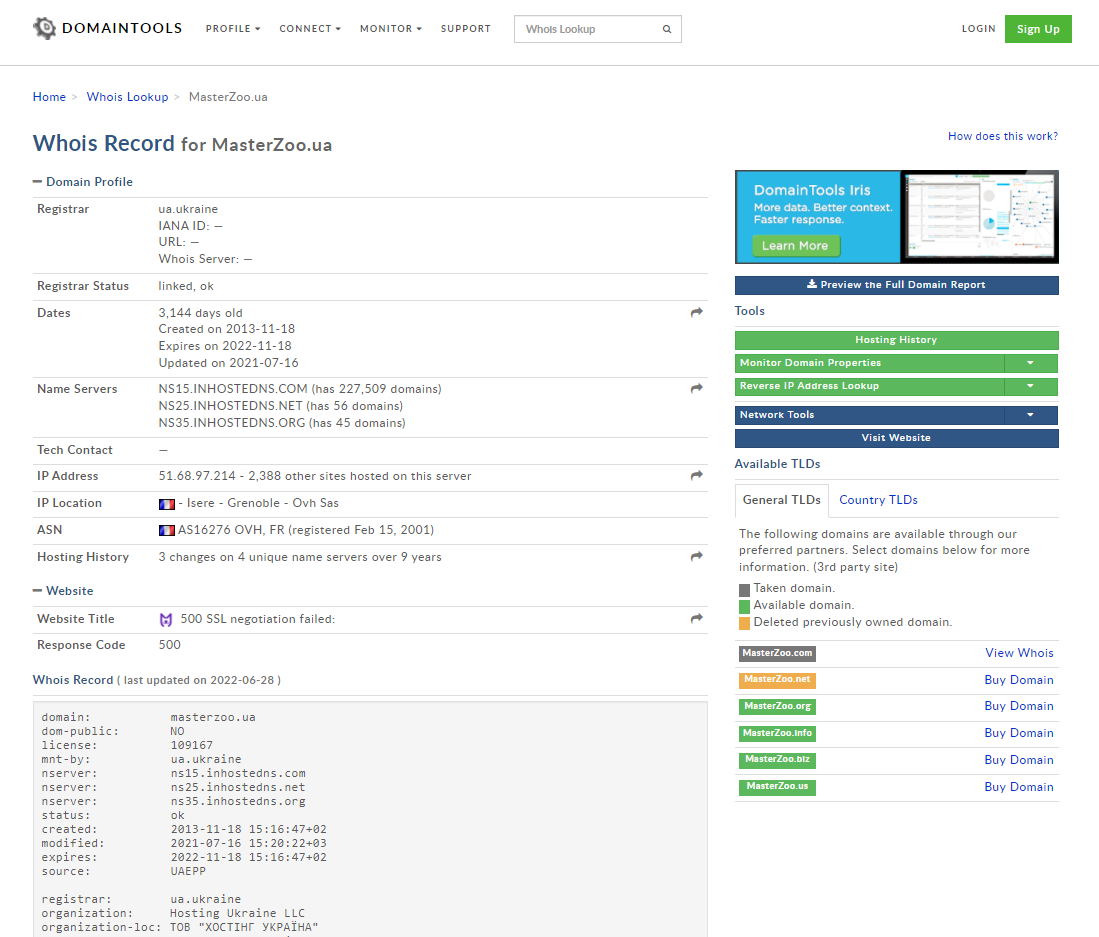Open the Profile dropdown menu
1099x937 pixels.
coord(233,29)
